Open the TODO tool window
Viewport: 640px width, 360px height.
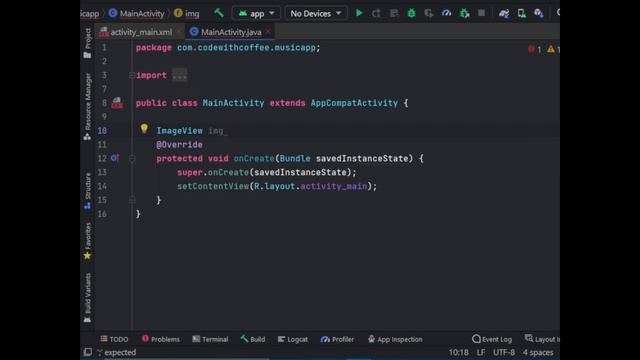114,339
